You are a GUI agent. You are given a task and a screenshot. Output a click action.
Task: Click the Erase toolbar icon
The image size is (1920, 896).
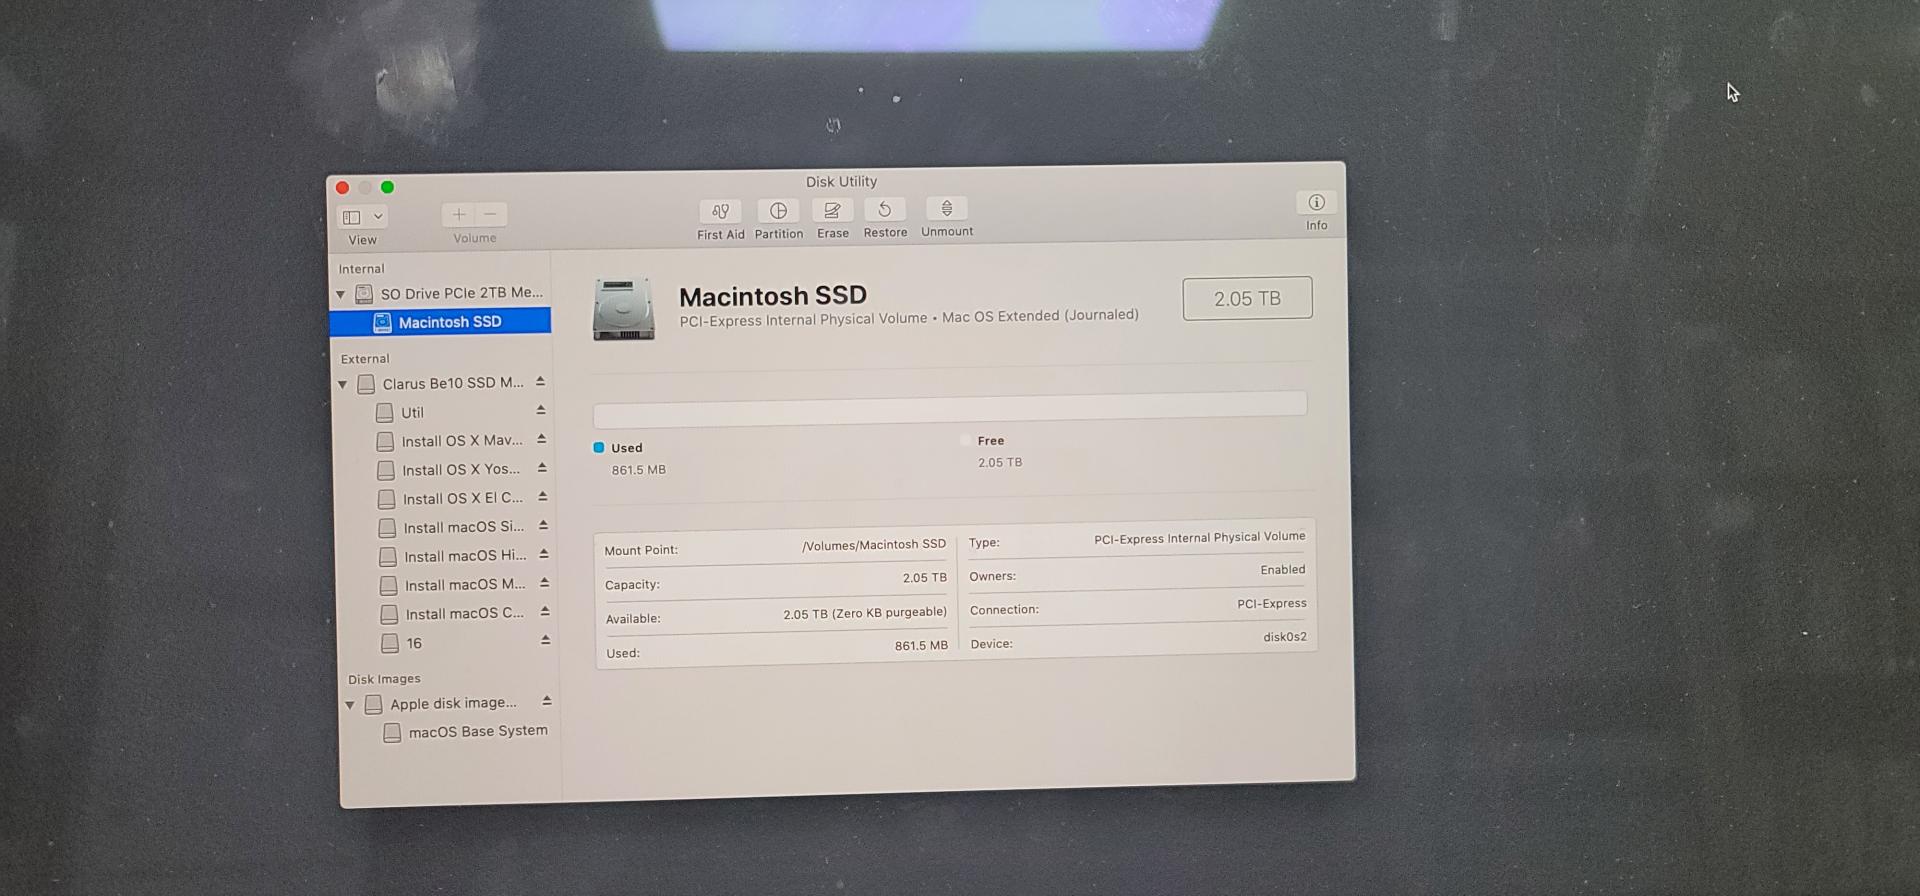[x=832, y=210]
